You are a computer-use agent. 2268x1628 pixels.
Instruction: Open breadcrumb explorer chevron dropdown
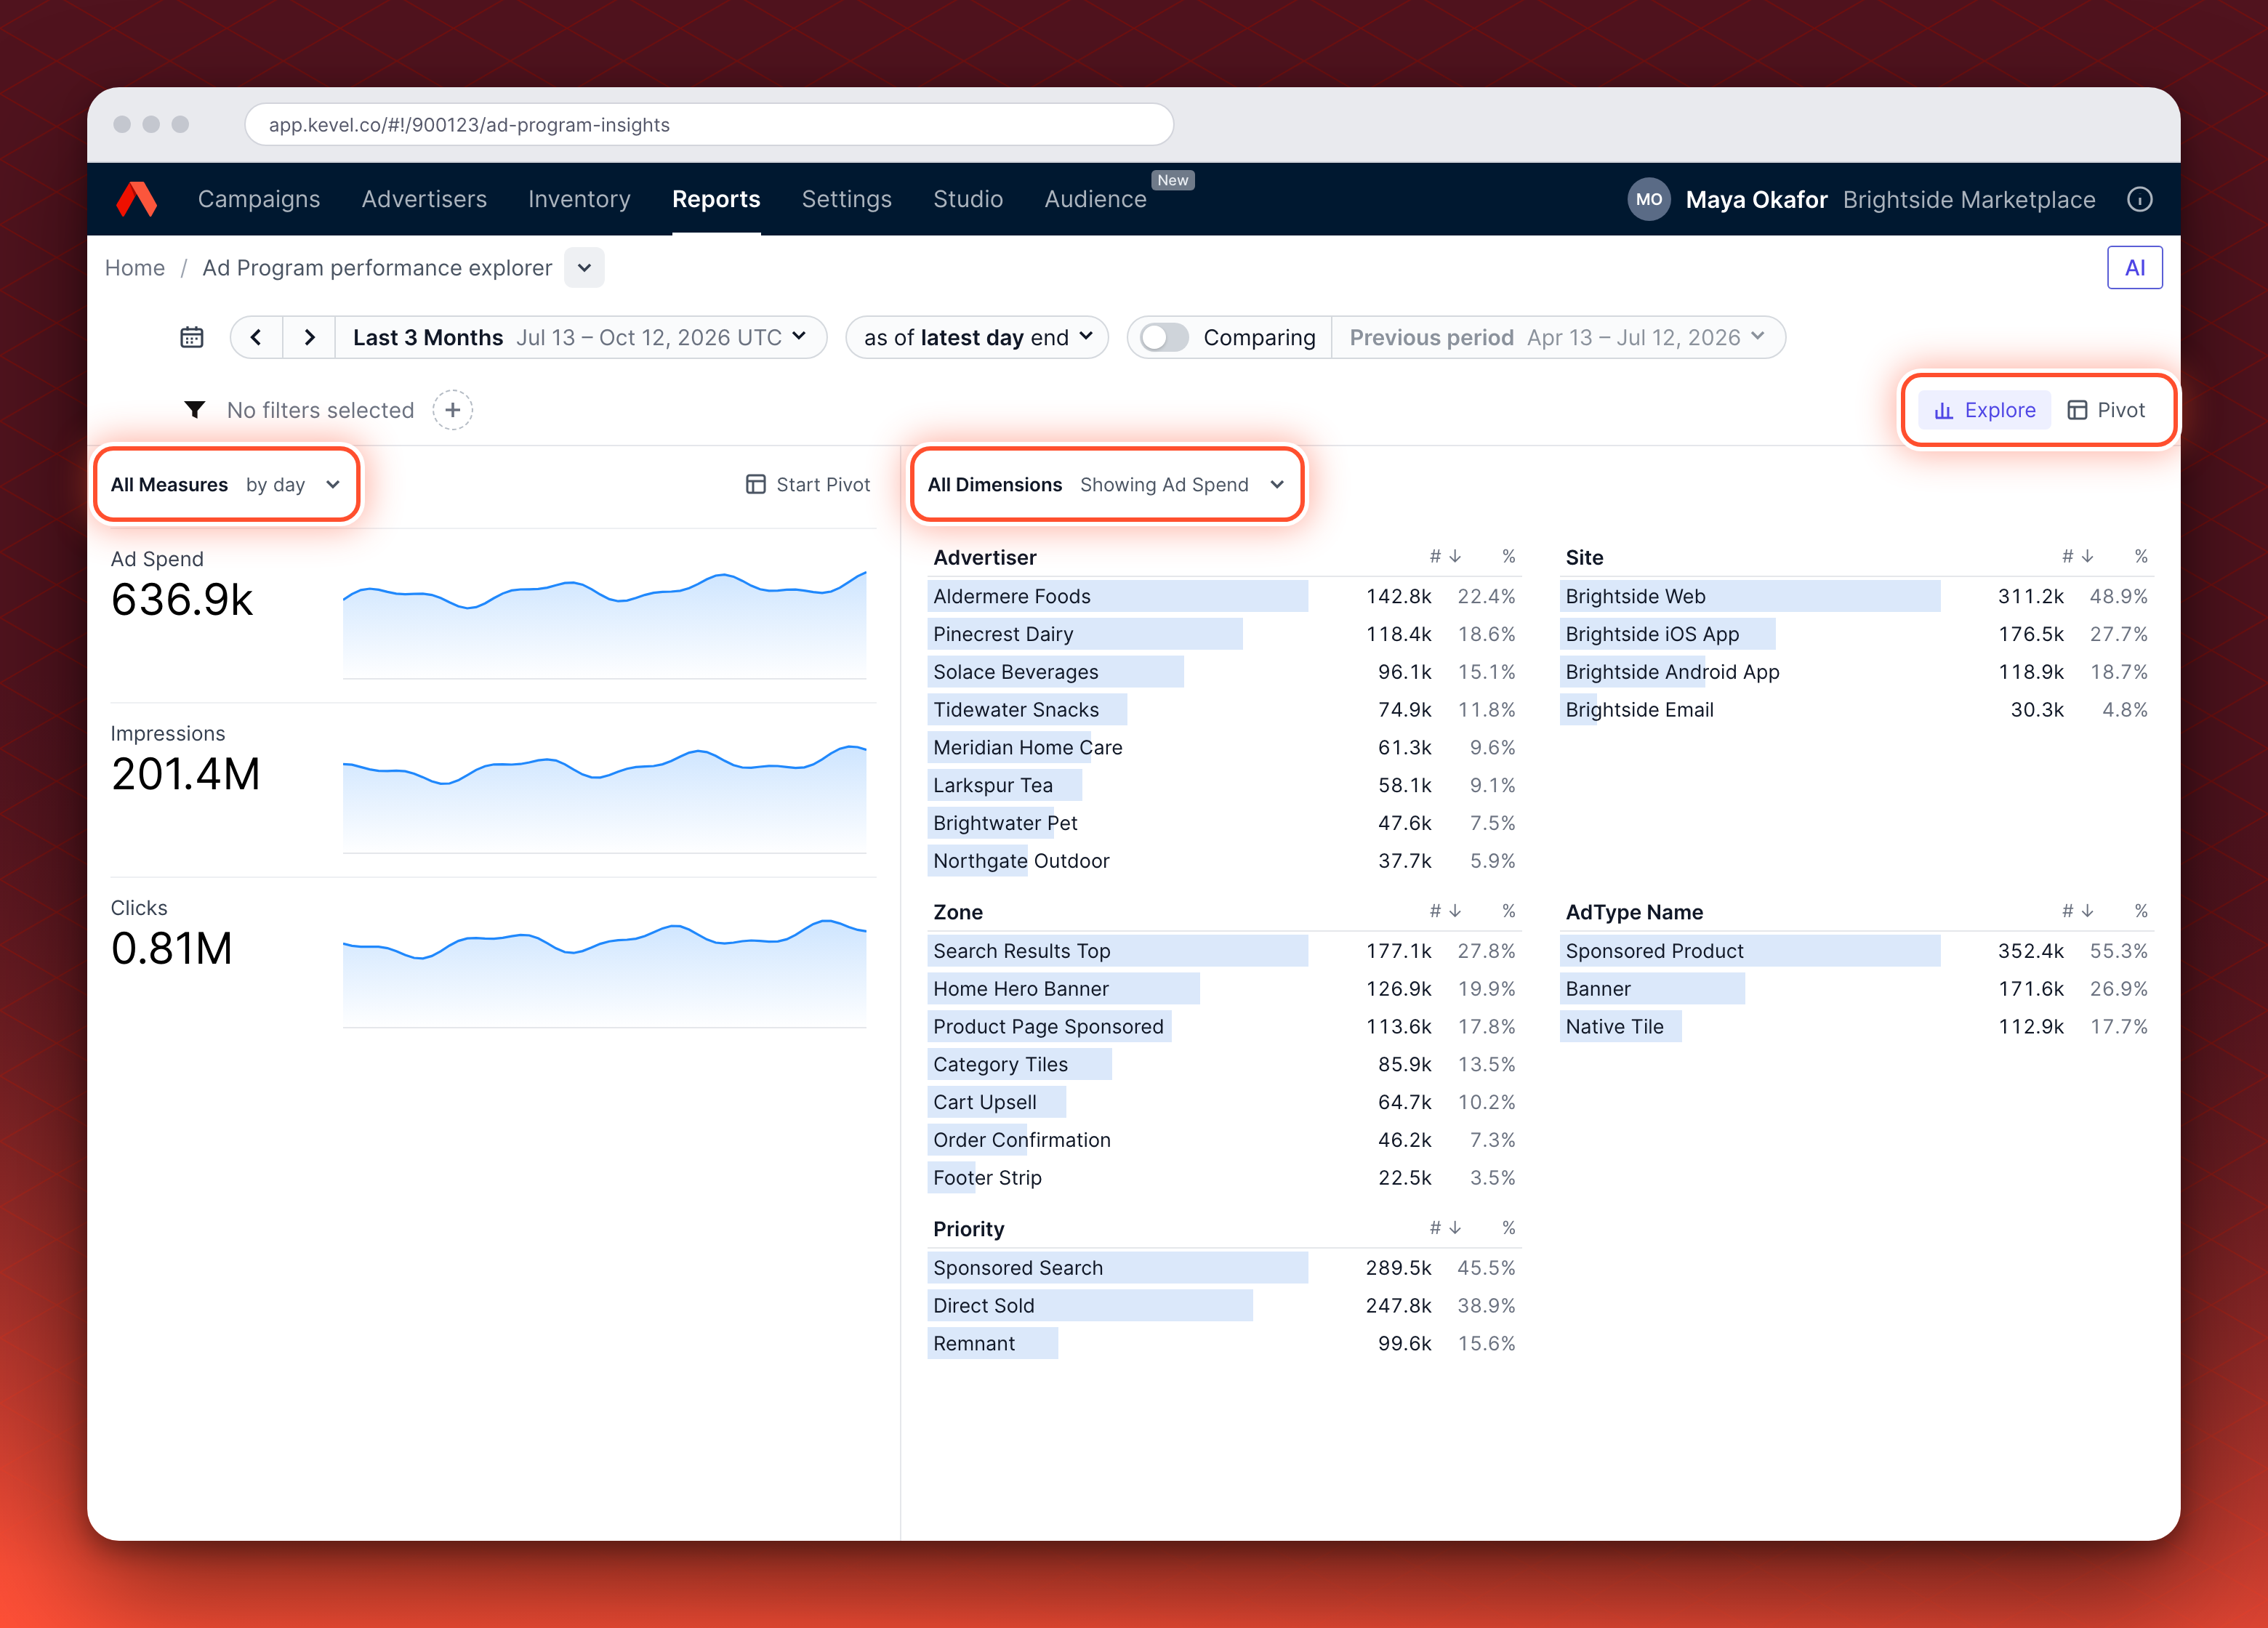pyautogui.click(x=584, y=268)
